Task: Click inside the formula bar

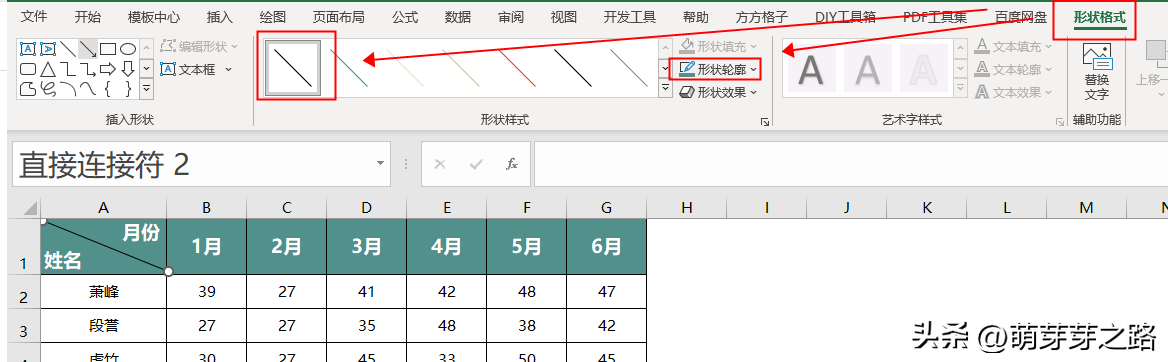Action: click(x=851, y=164)
